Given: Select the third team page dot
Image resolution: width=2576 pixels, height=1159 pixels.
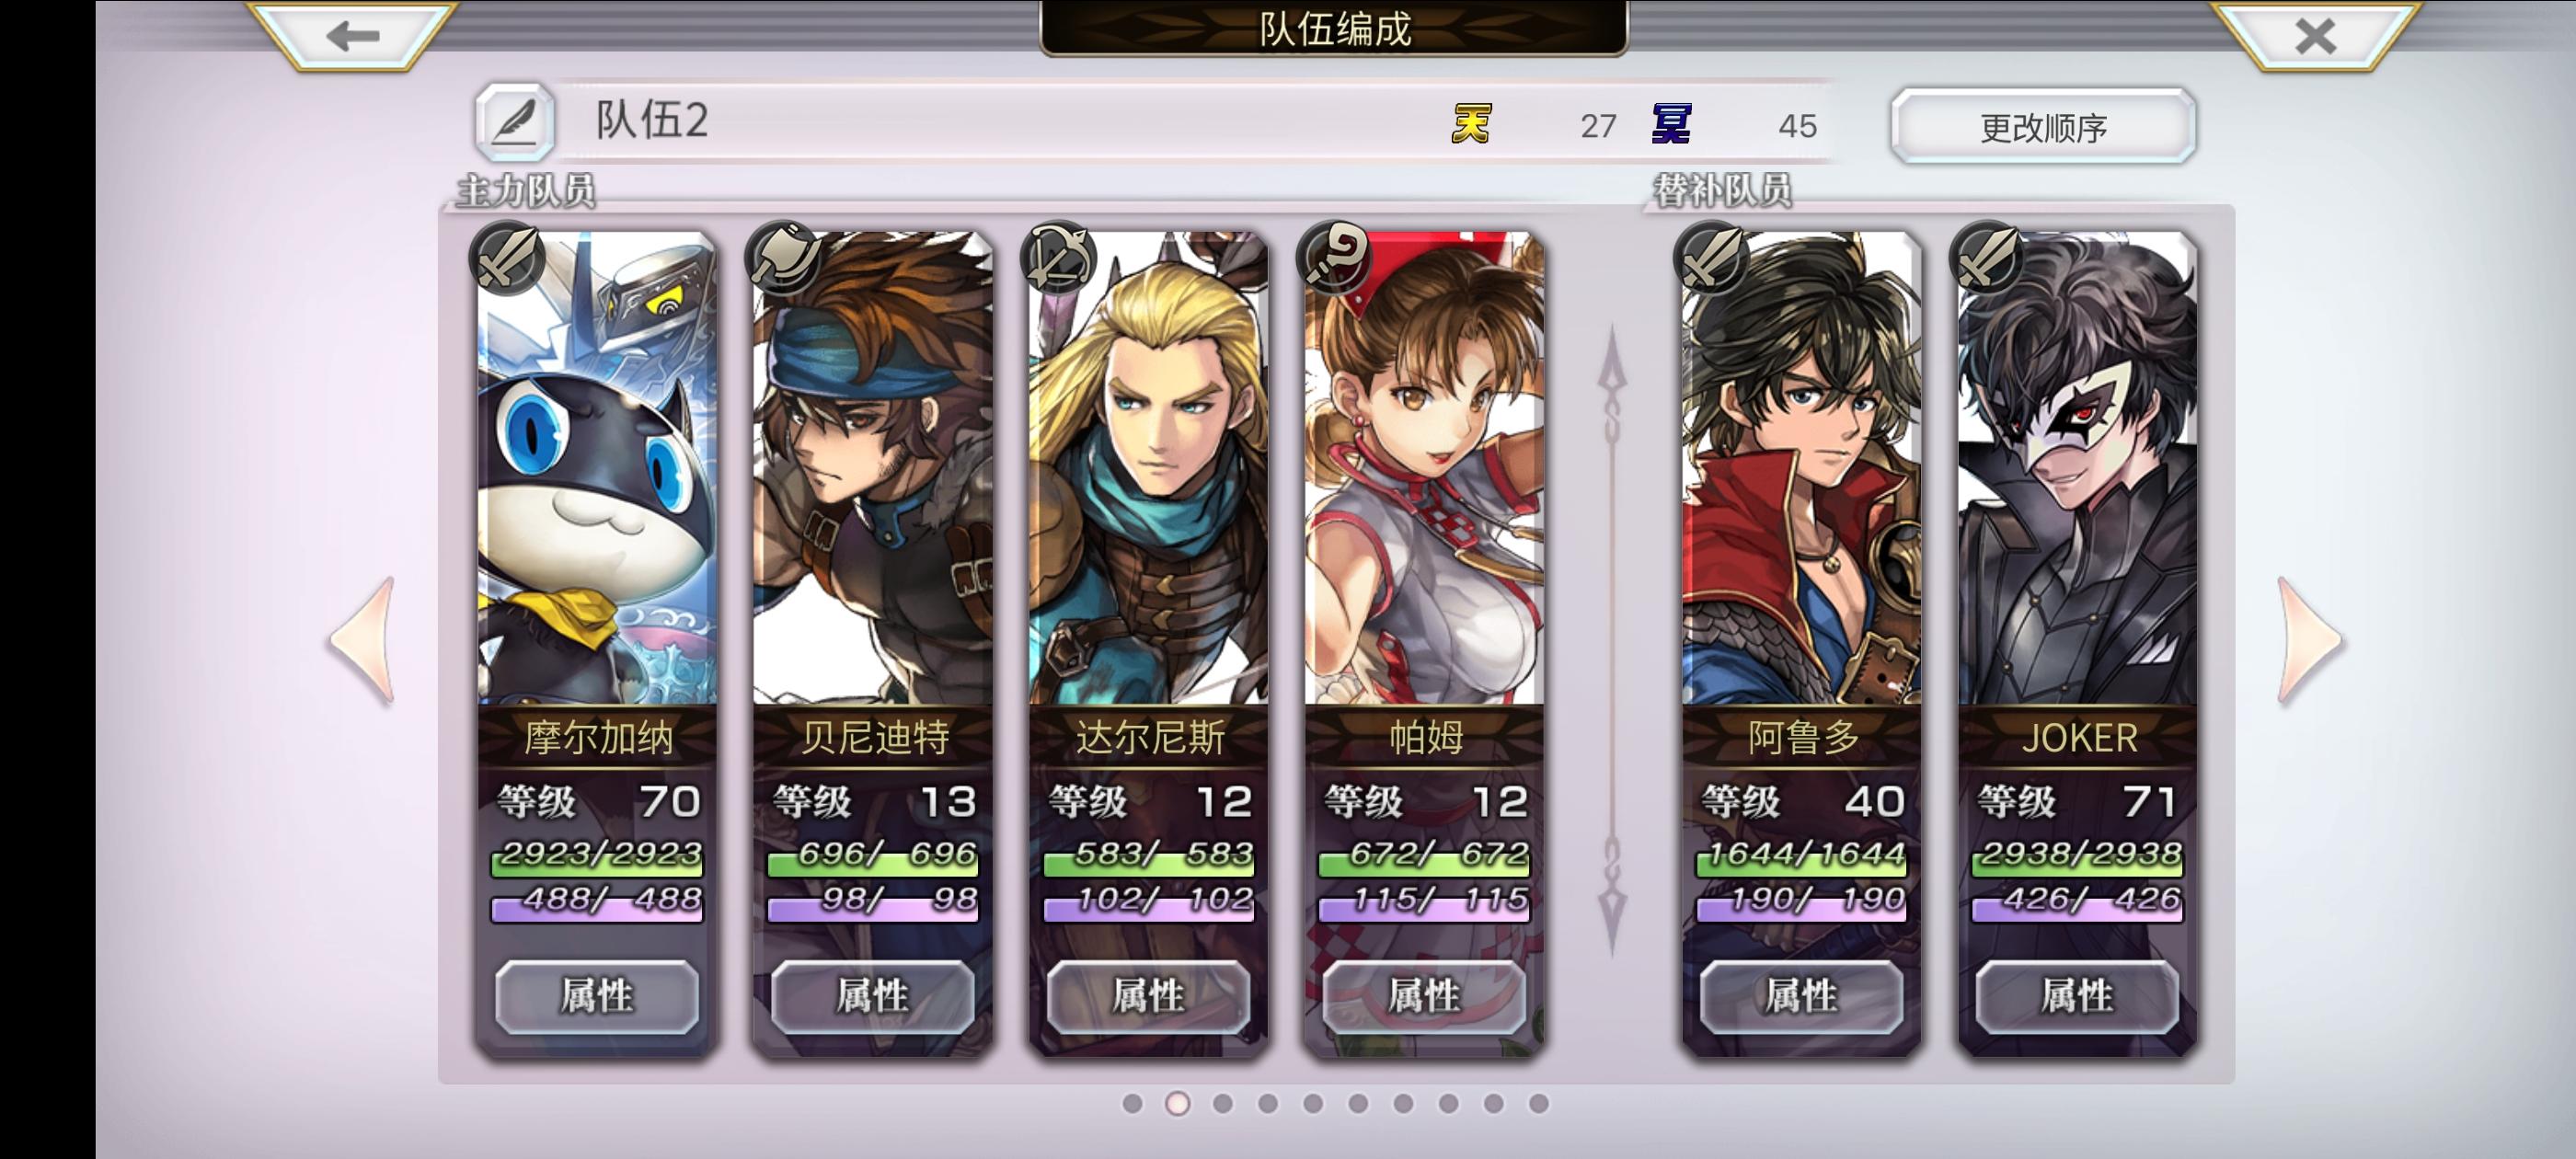Looking at the screenshot, I should [x=1222, y=1103].
